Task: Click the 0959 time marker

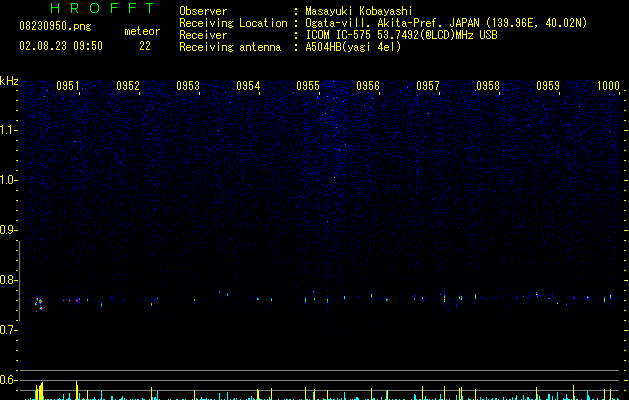Action: click(548, 86)
